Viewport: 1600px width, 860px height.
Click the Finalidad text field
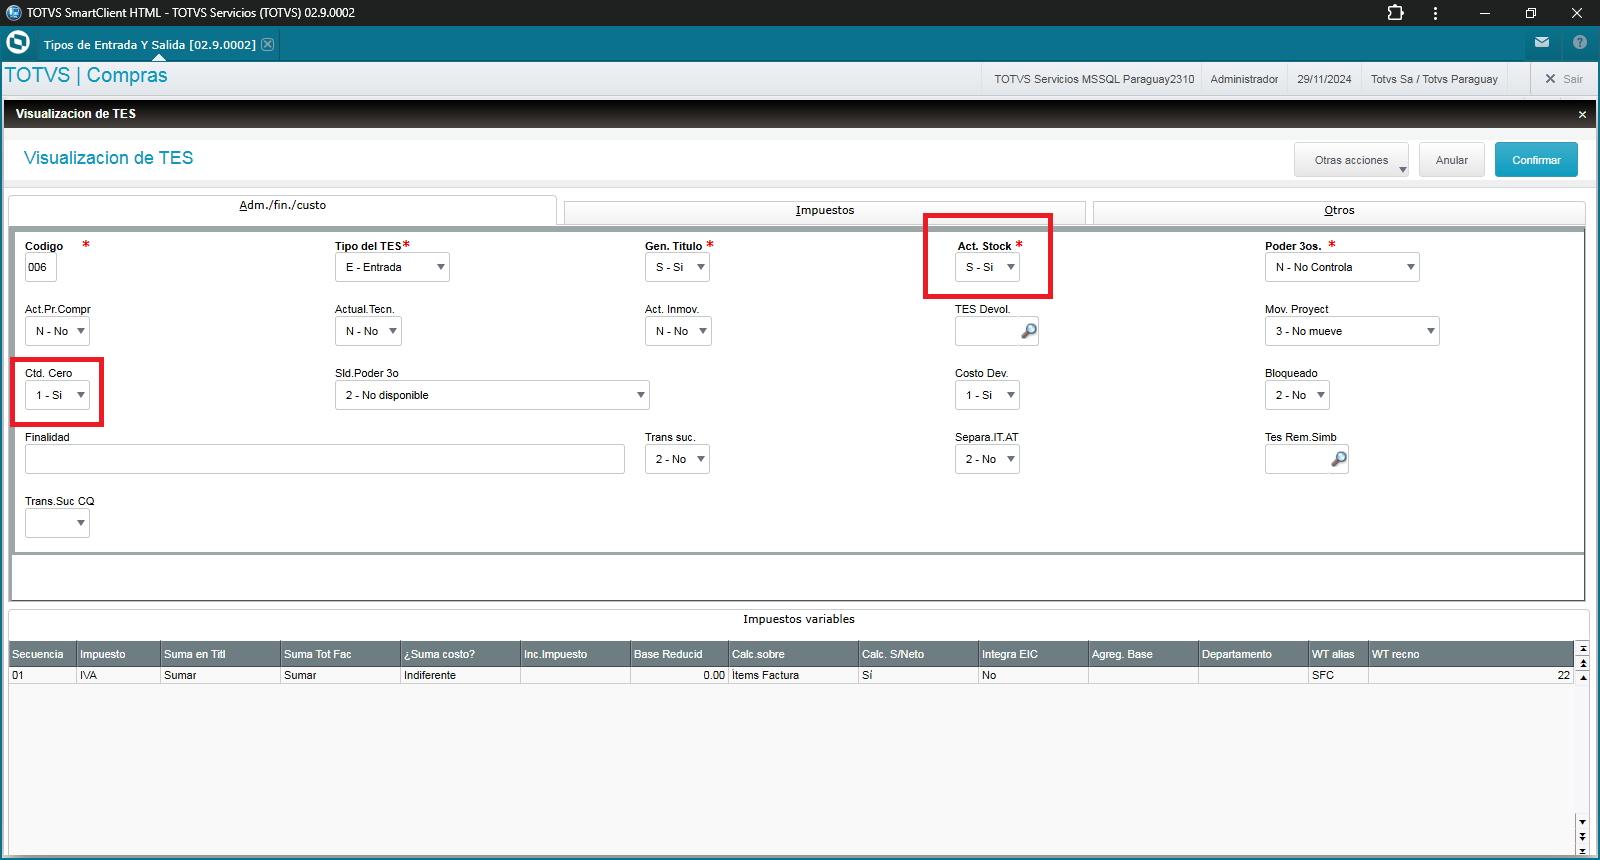pos(325,459)
